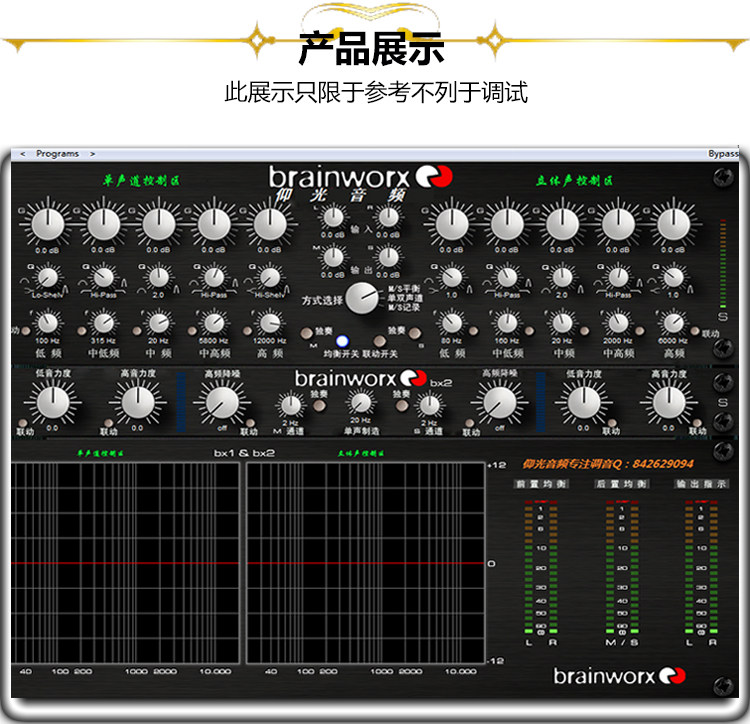Click the mono section 中高频 gain knob
The image size is (750, 724).
(214, 224)
